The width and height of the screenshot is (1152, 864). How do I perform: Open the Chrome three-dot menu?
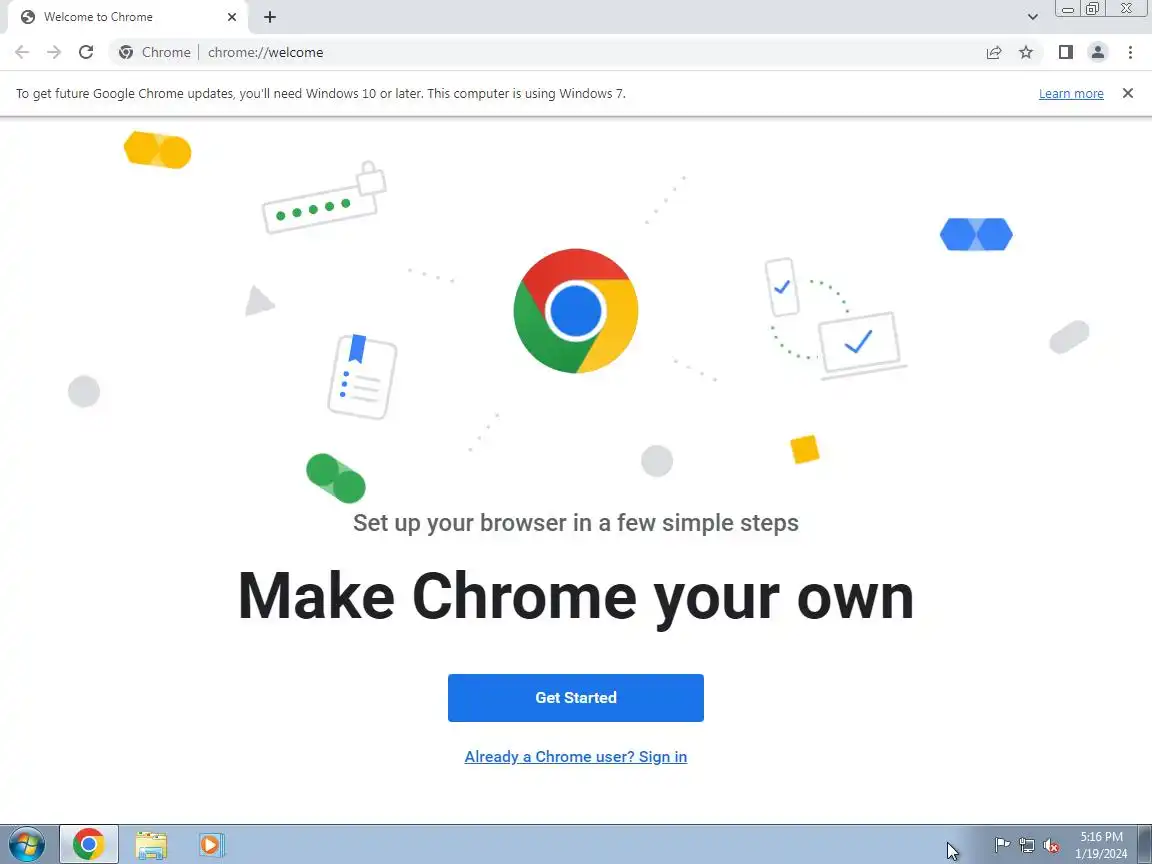click(x=1130, y=52)
